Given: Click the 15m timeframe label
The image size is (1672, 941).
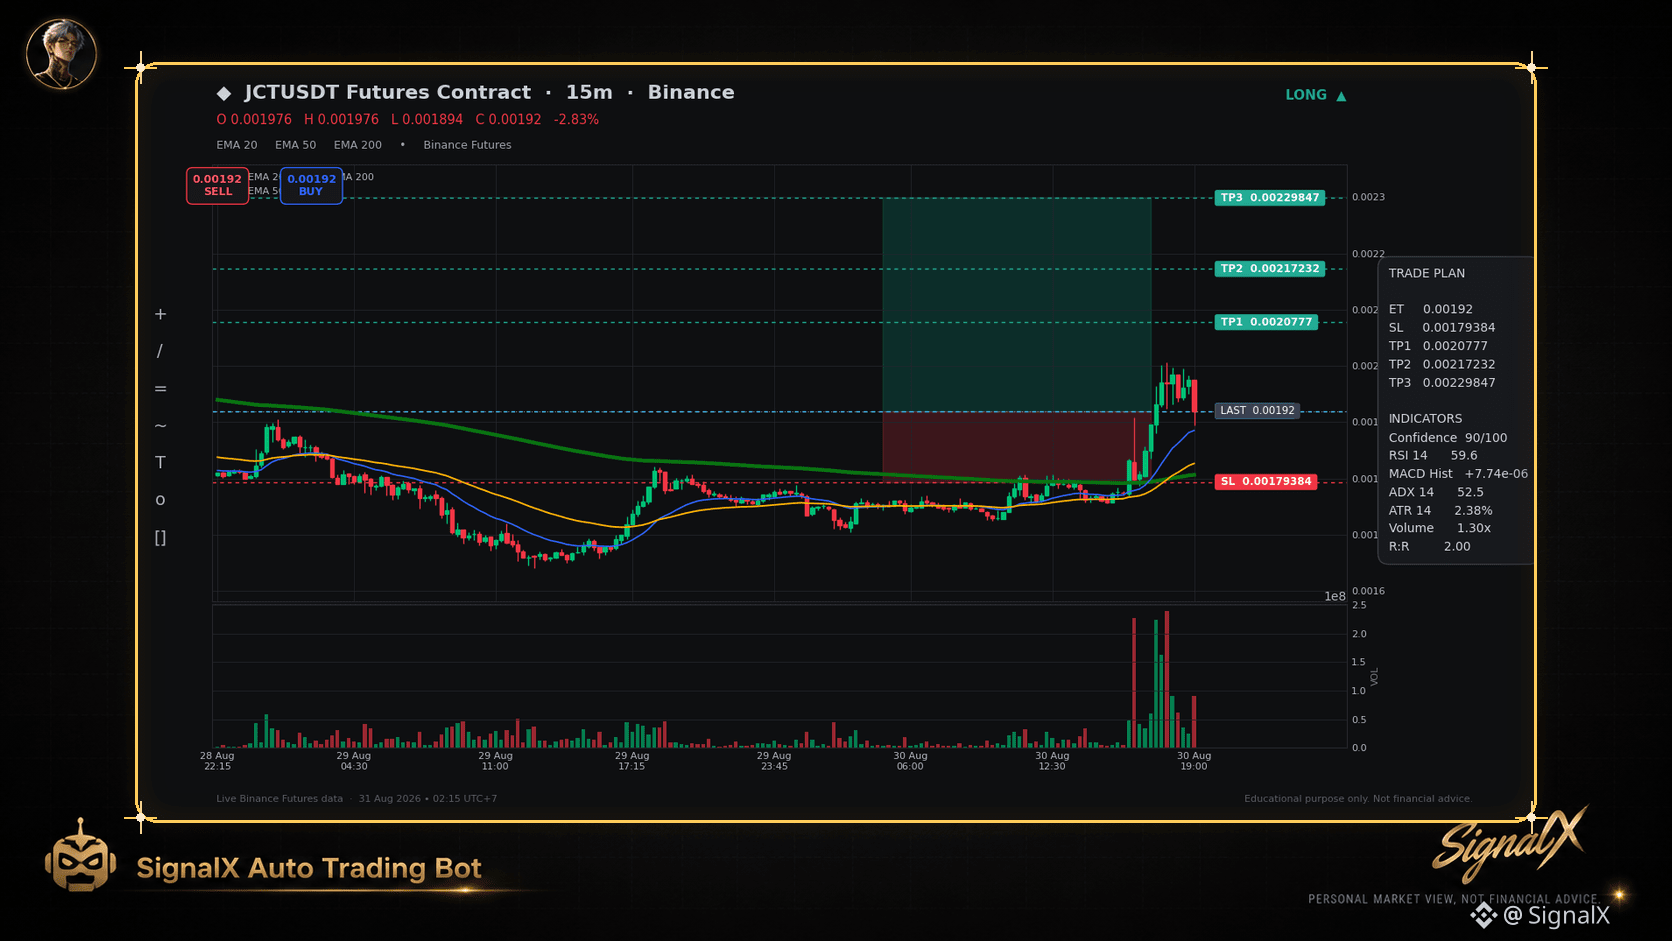Looking at the screenshot, I should tap(589, 92).
